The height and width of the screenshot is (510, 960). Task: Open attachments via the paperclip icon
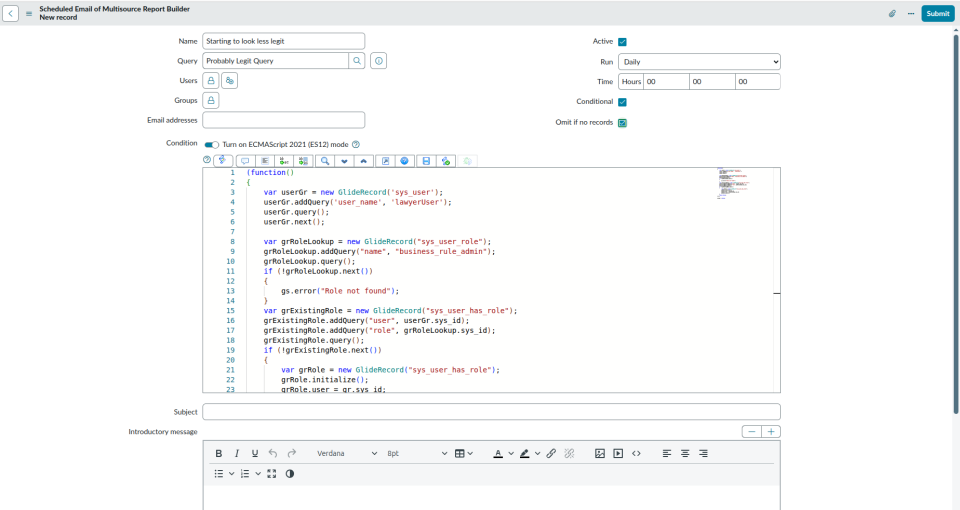(892, 13)
